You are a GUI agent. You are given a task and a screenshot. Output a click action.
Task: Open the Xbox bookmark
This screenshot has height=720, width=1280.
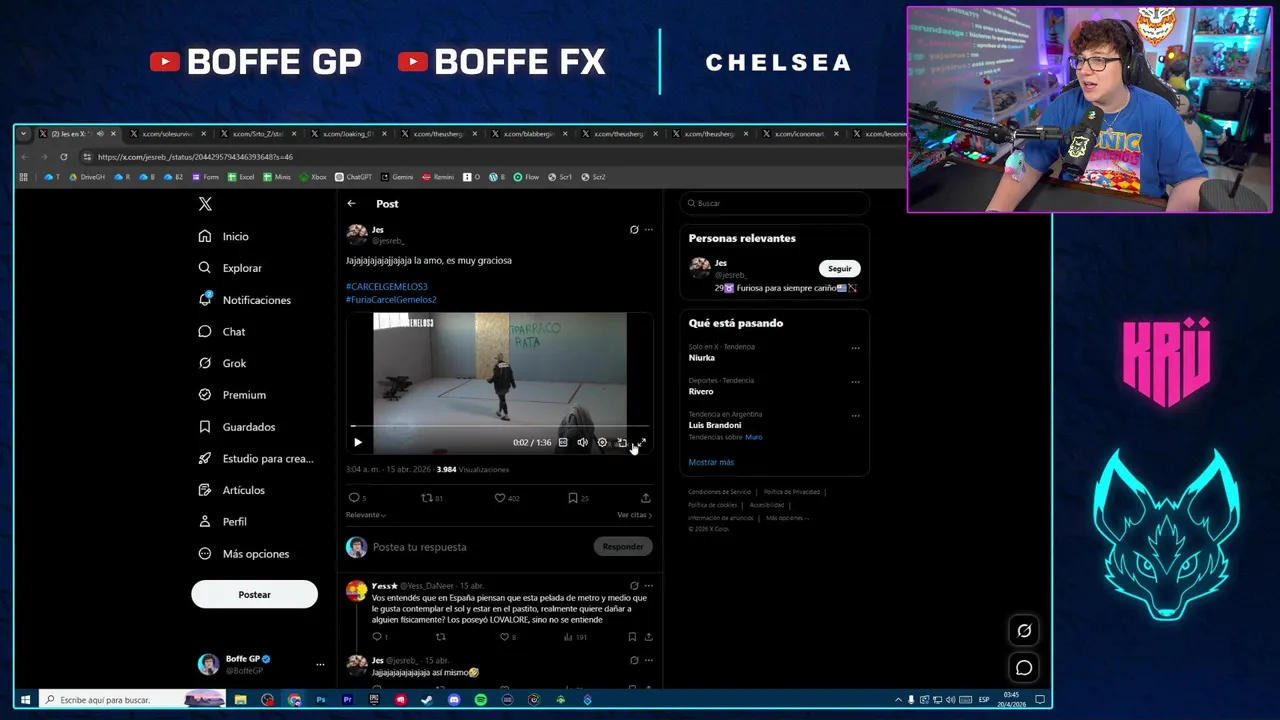point(313,177)
